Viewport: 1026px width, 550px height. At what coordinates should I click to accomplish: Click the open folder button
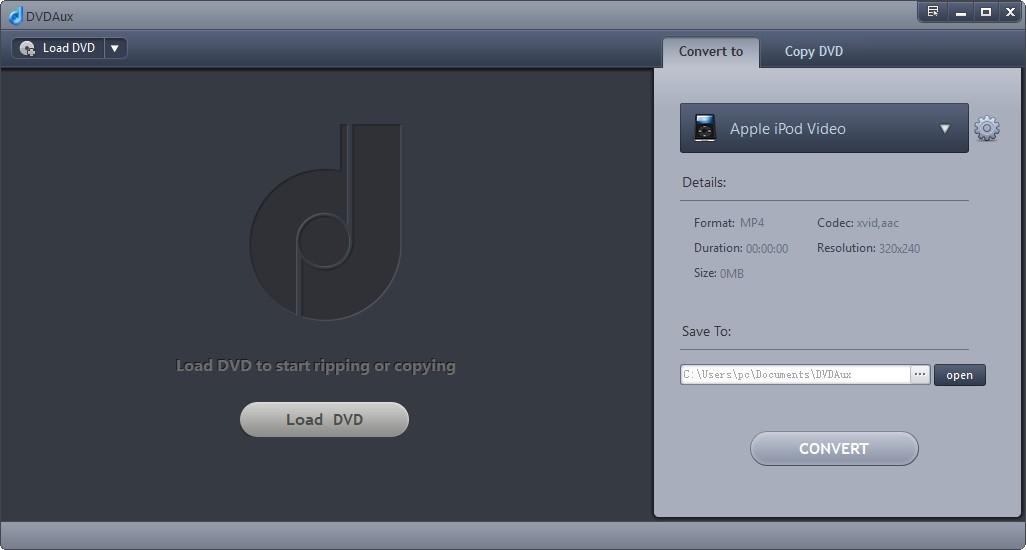(x=959, y=375)
